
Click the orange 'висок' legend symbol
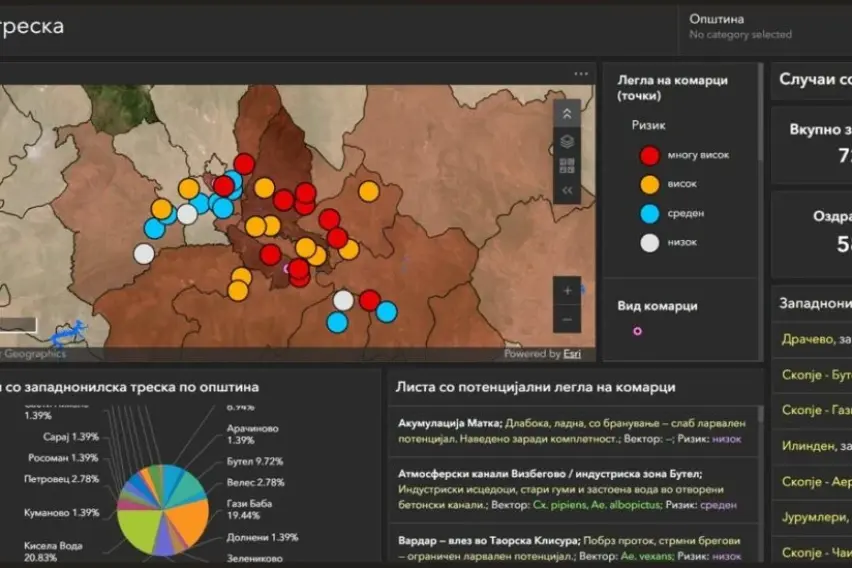point(649,184)
